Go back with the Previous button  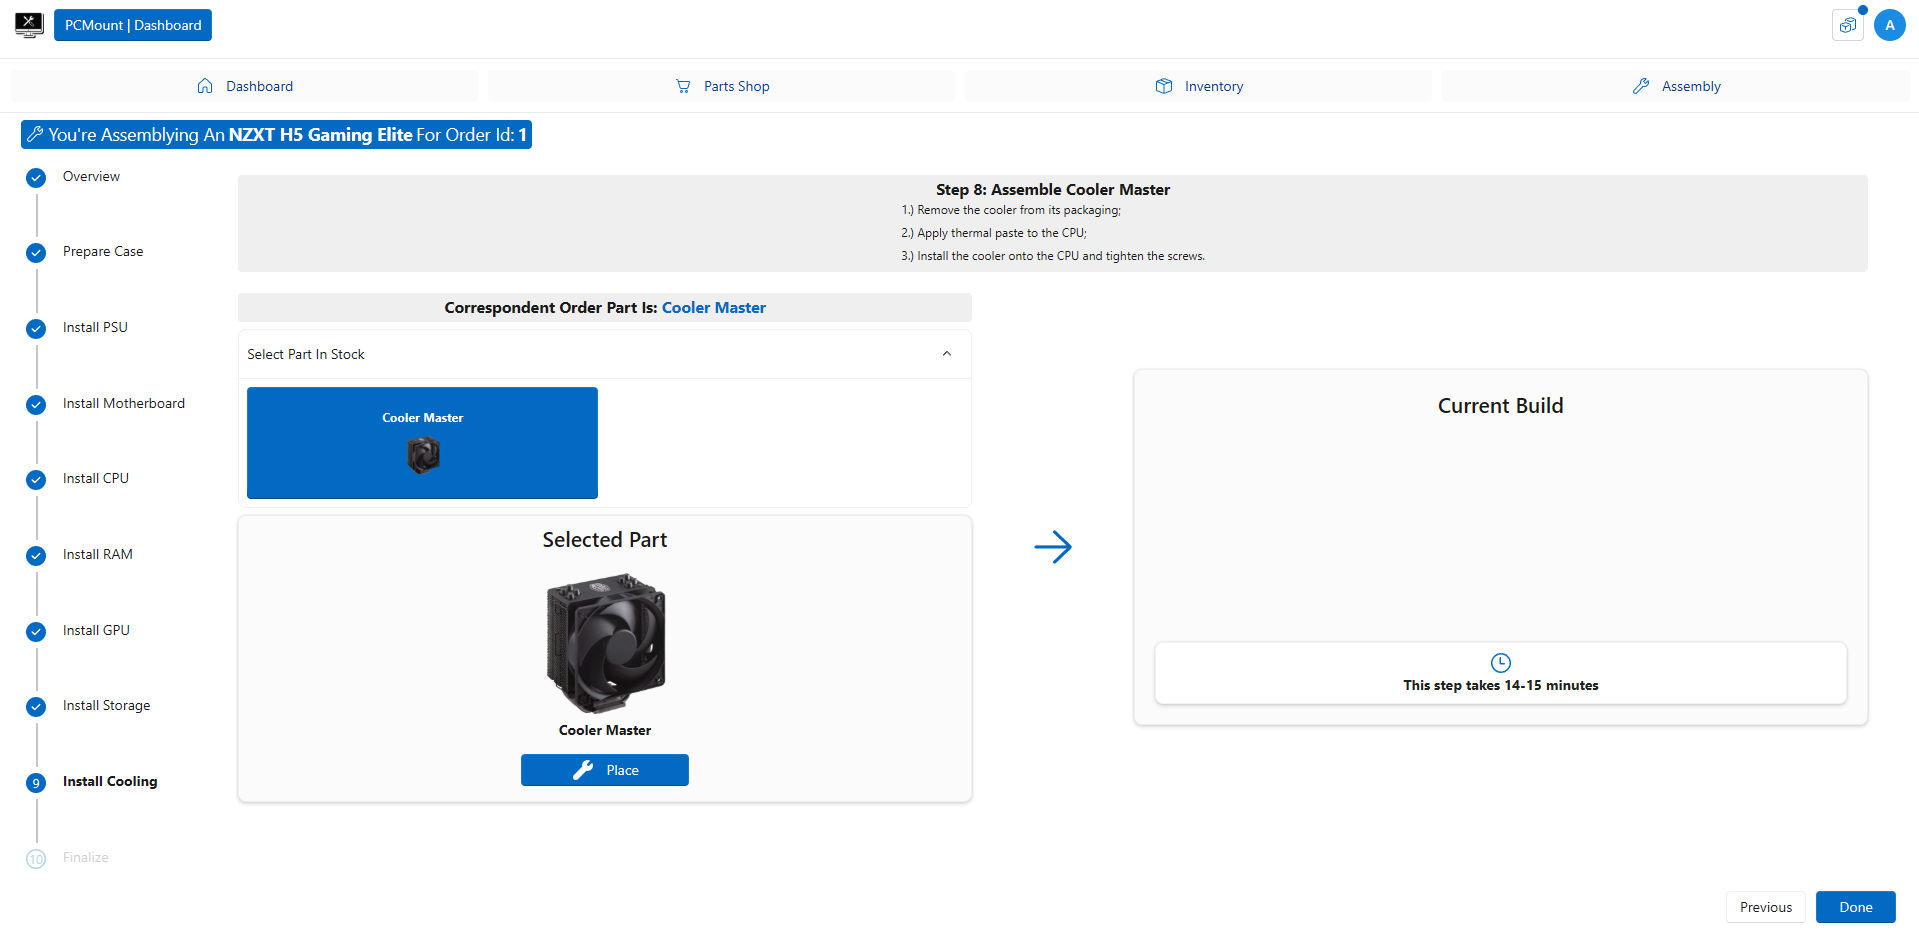[1766, 907]
